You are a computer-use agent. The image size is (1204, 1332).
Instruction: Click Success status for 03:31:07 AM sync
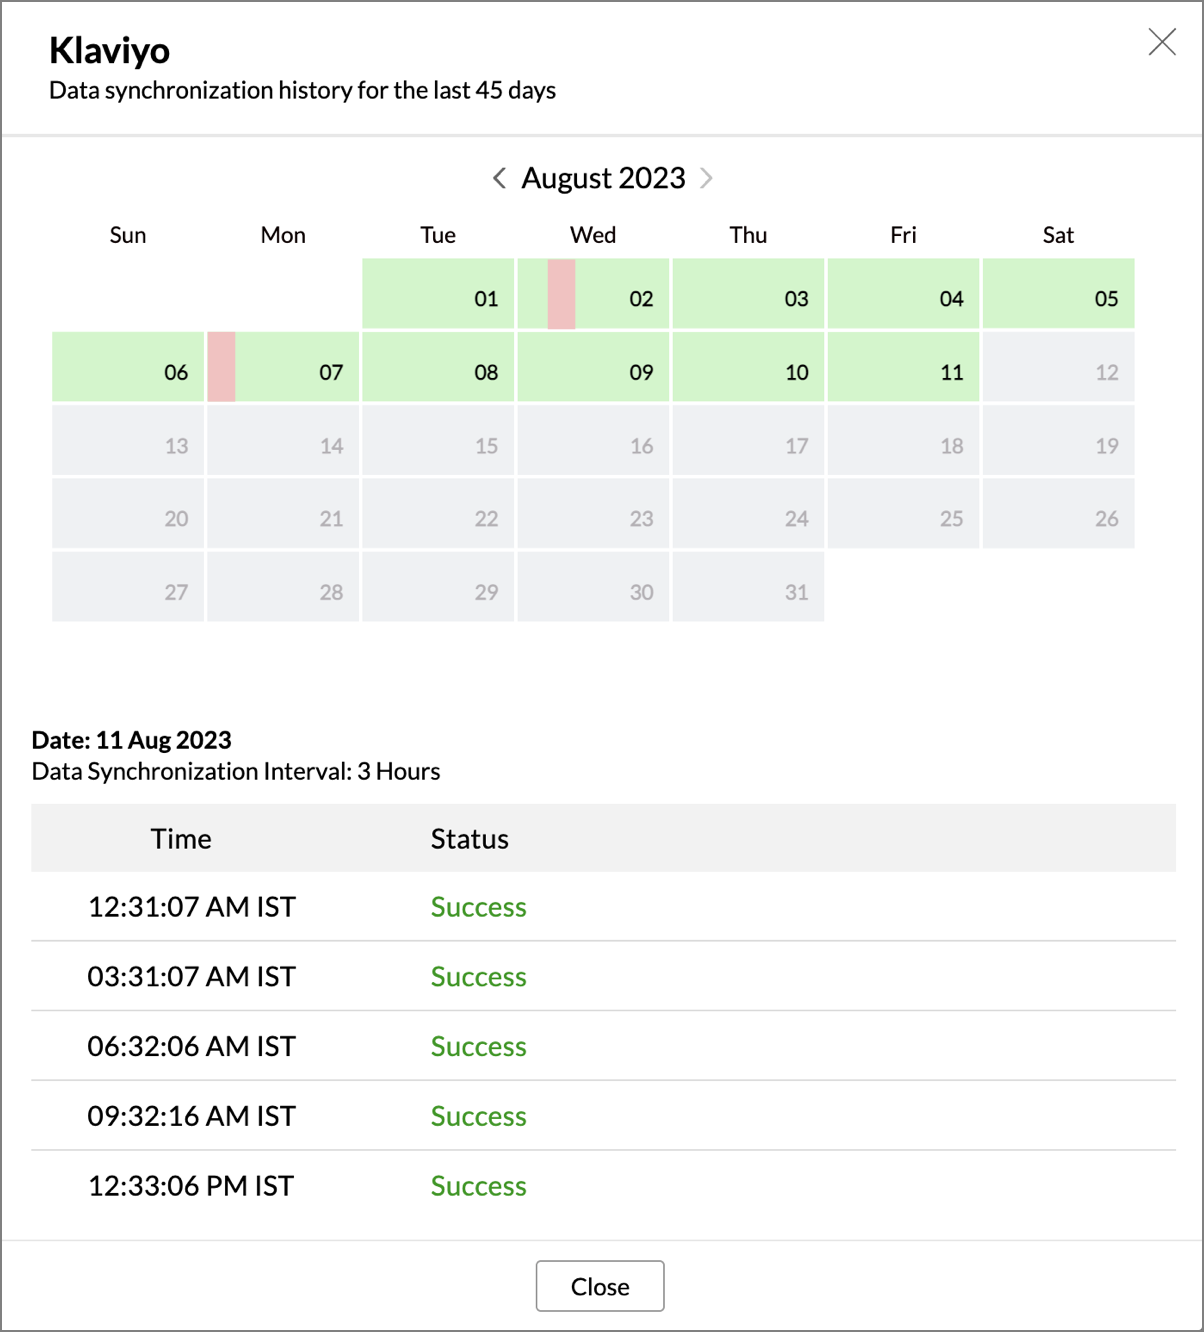pyautogui.click(x=479, y=977)
